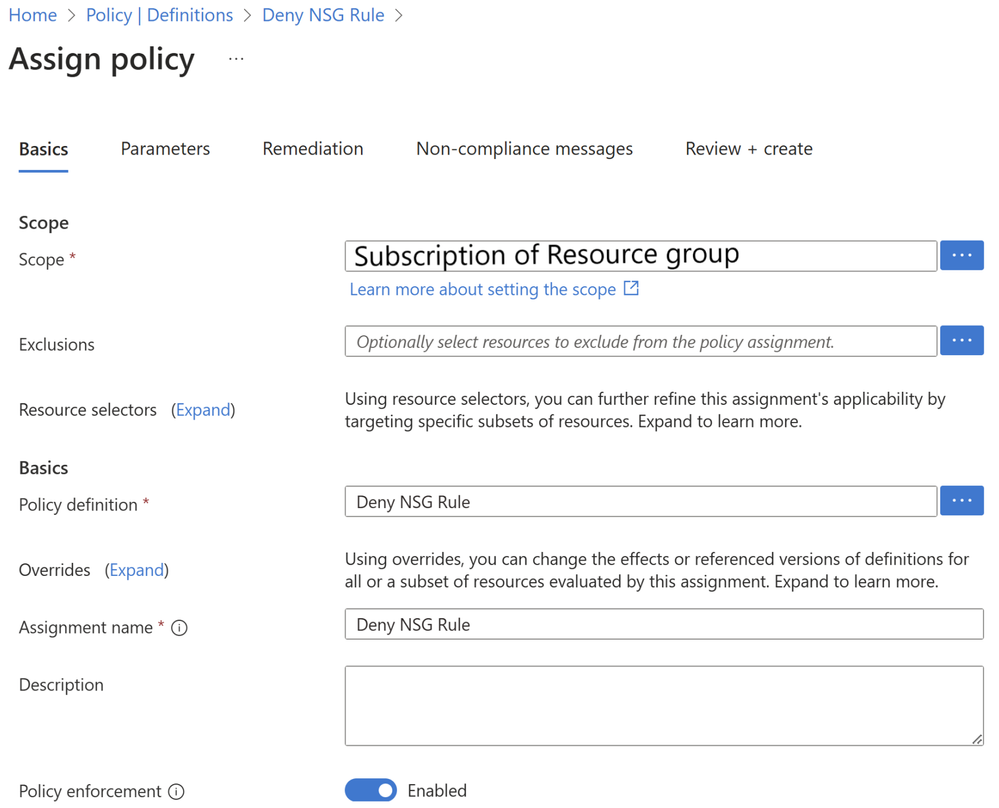
Task: Click the Policy enforcement label
Action: pyautogui.click(x=90, y=791)
